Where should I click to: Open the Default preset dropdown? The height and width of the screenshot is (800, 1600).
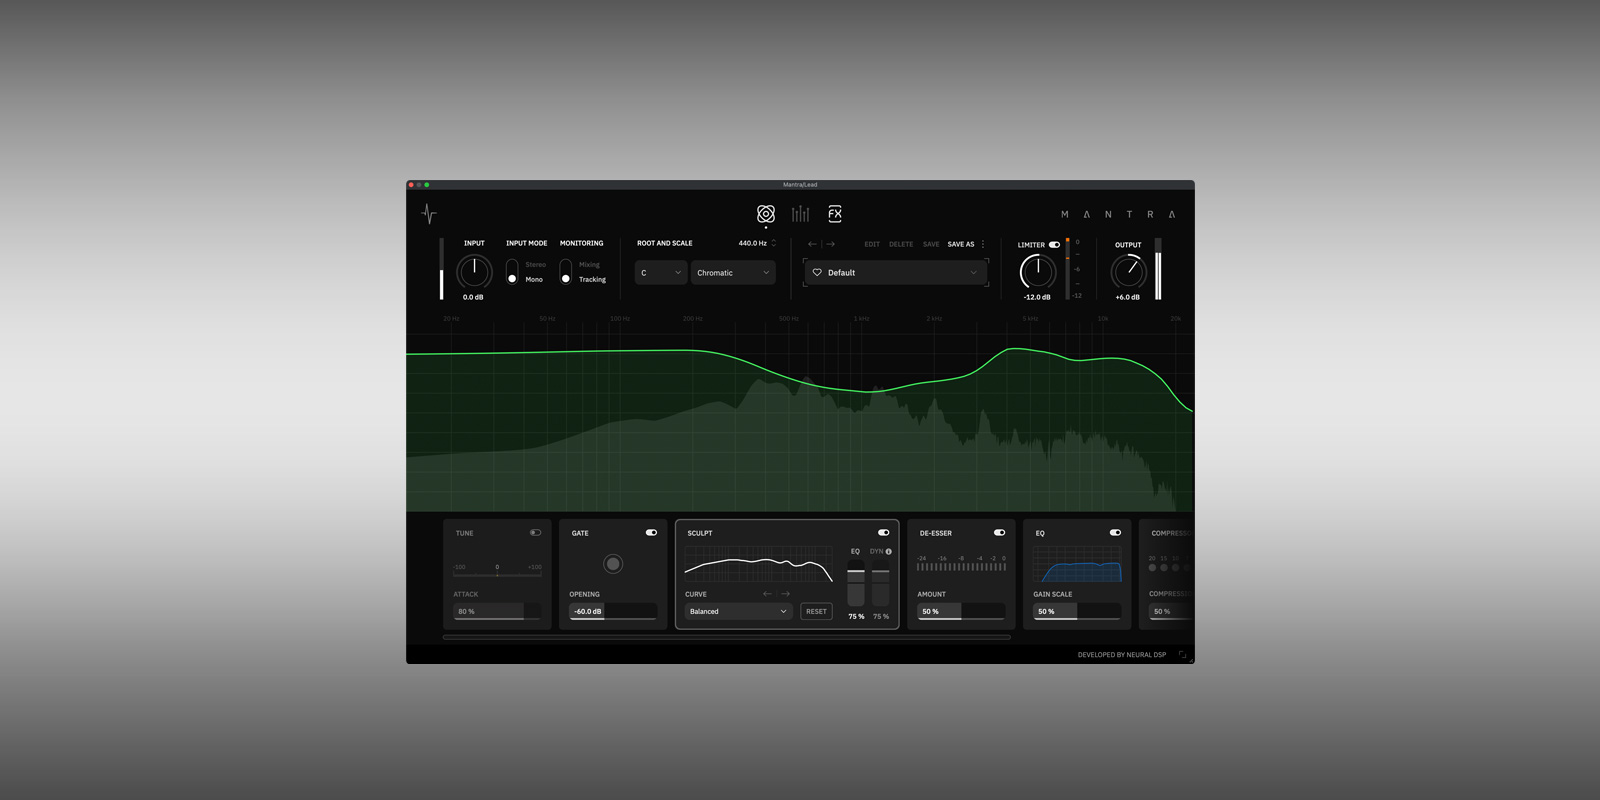pyautogui.click(x=896, y=272)
